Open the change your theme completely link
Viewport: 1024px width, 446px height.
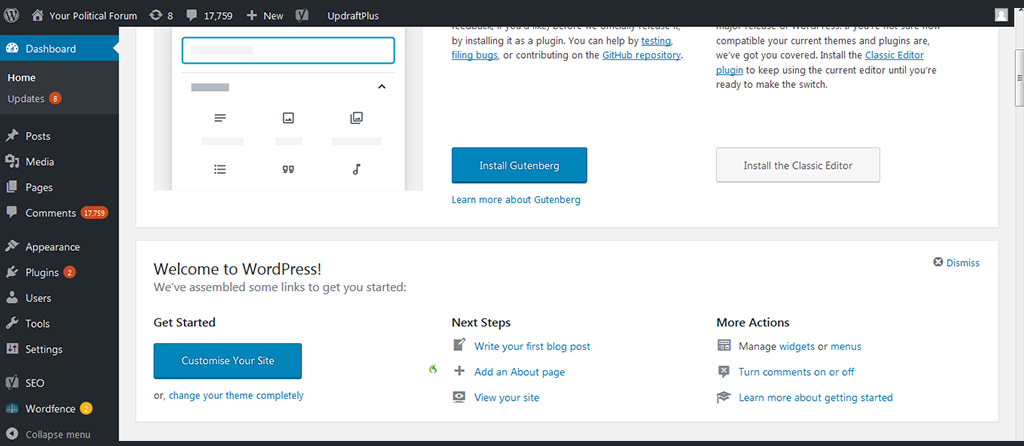pos(236,395)
